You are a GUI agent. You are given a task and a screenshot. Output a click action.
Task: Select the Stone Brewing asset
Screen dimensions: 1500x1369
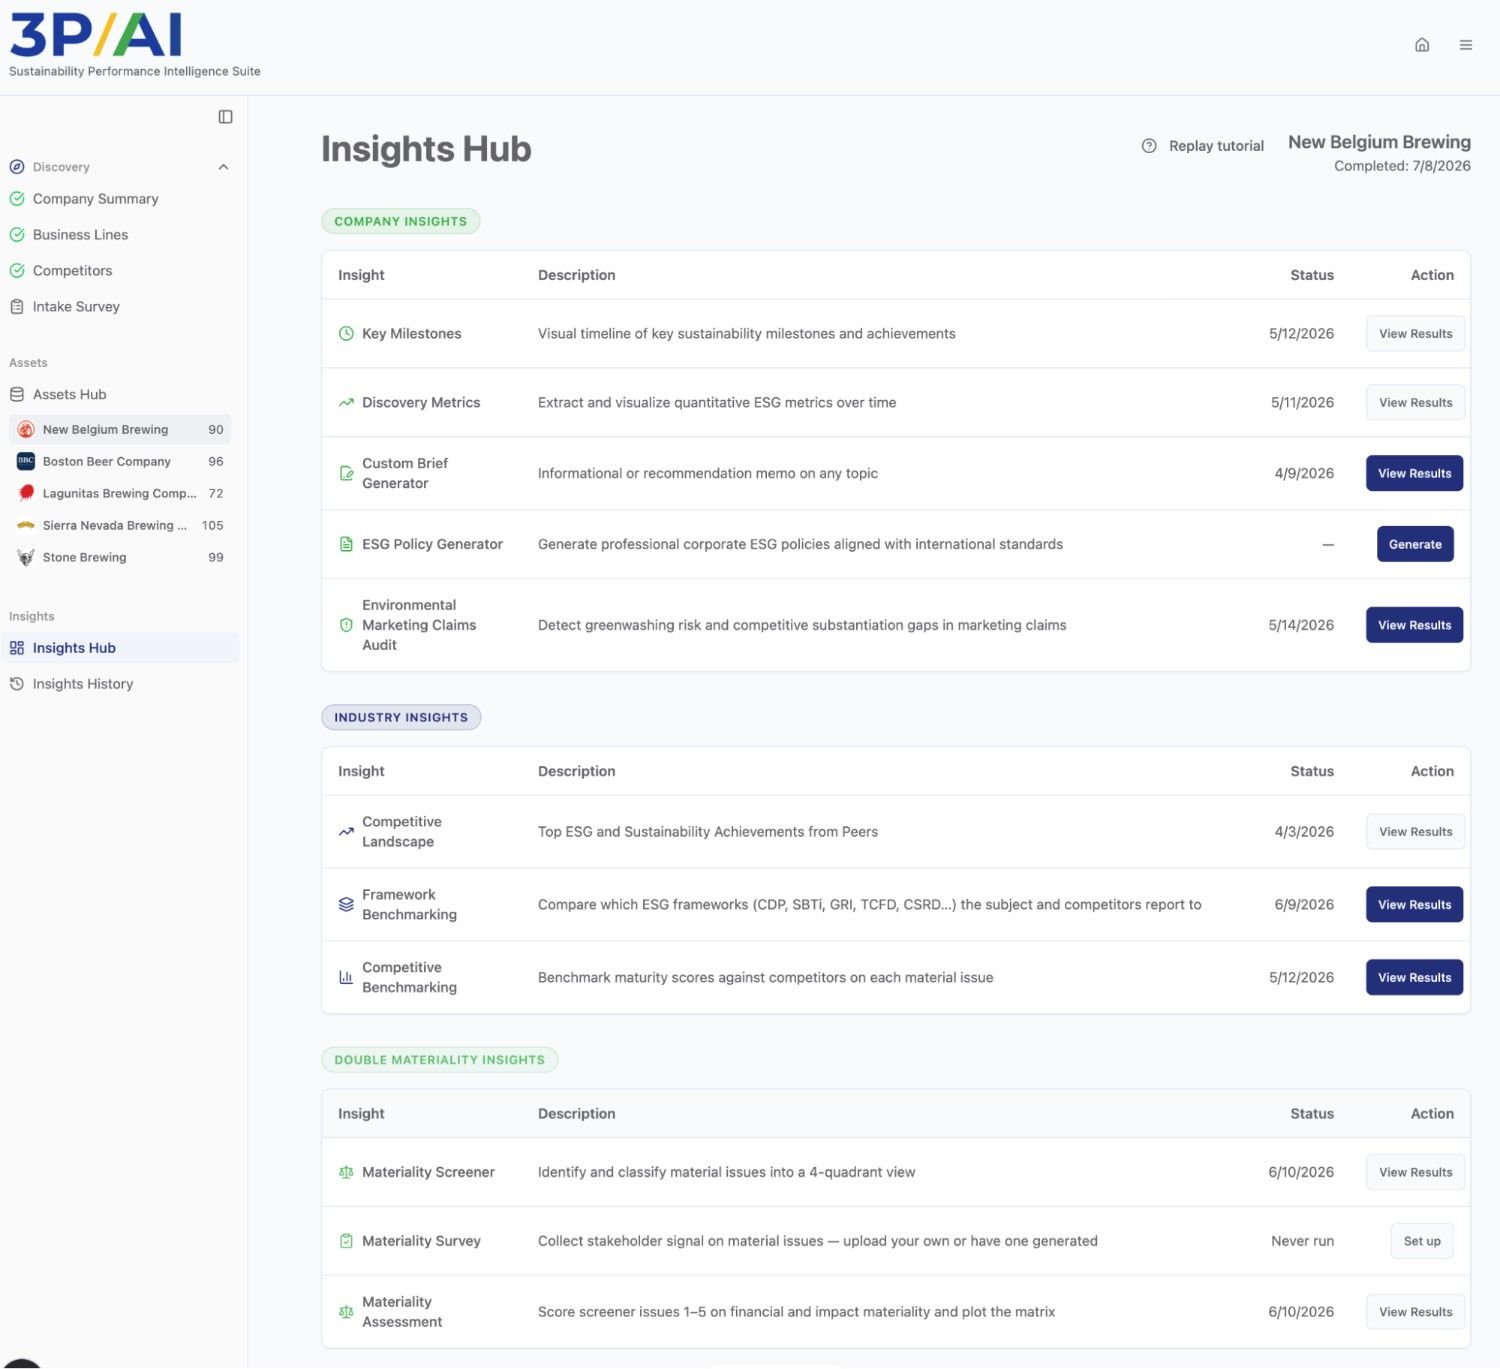point(120,558)
